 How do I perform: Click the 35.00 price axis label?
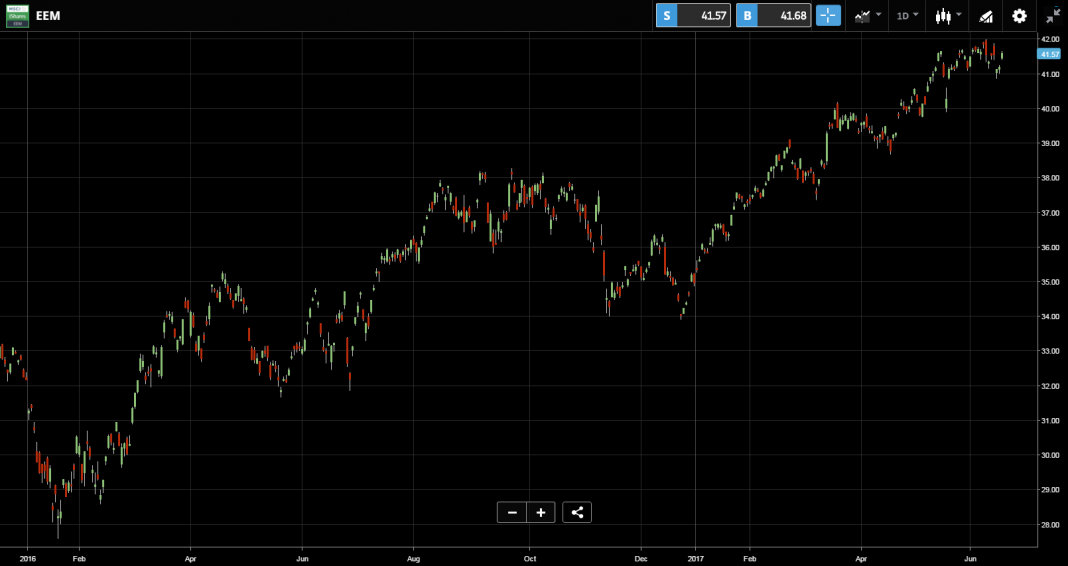(1050, 282)
